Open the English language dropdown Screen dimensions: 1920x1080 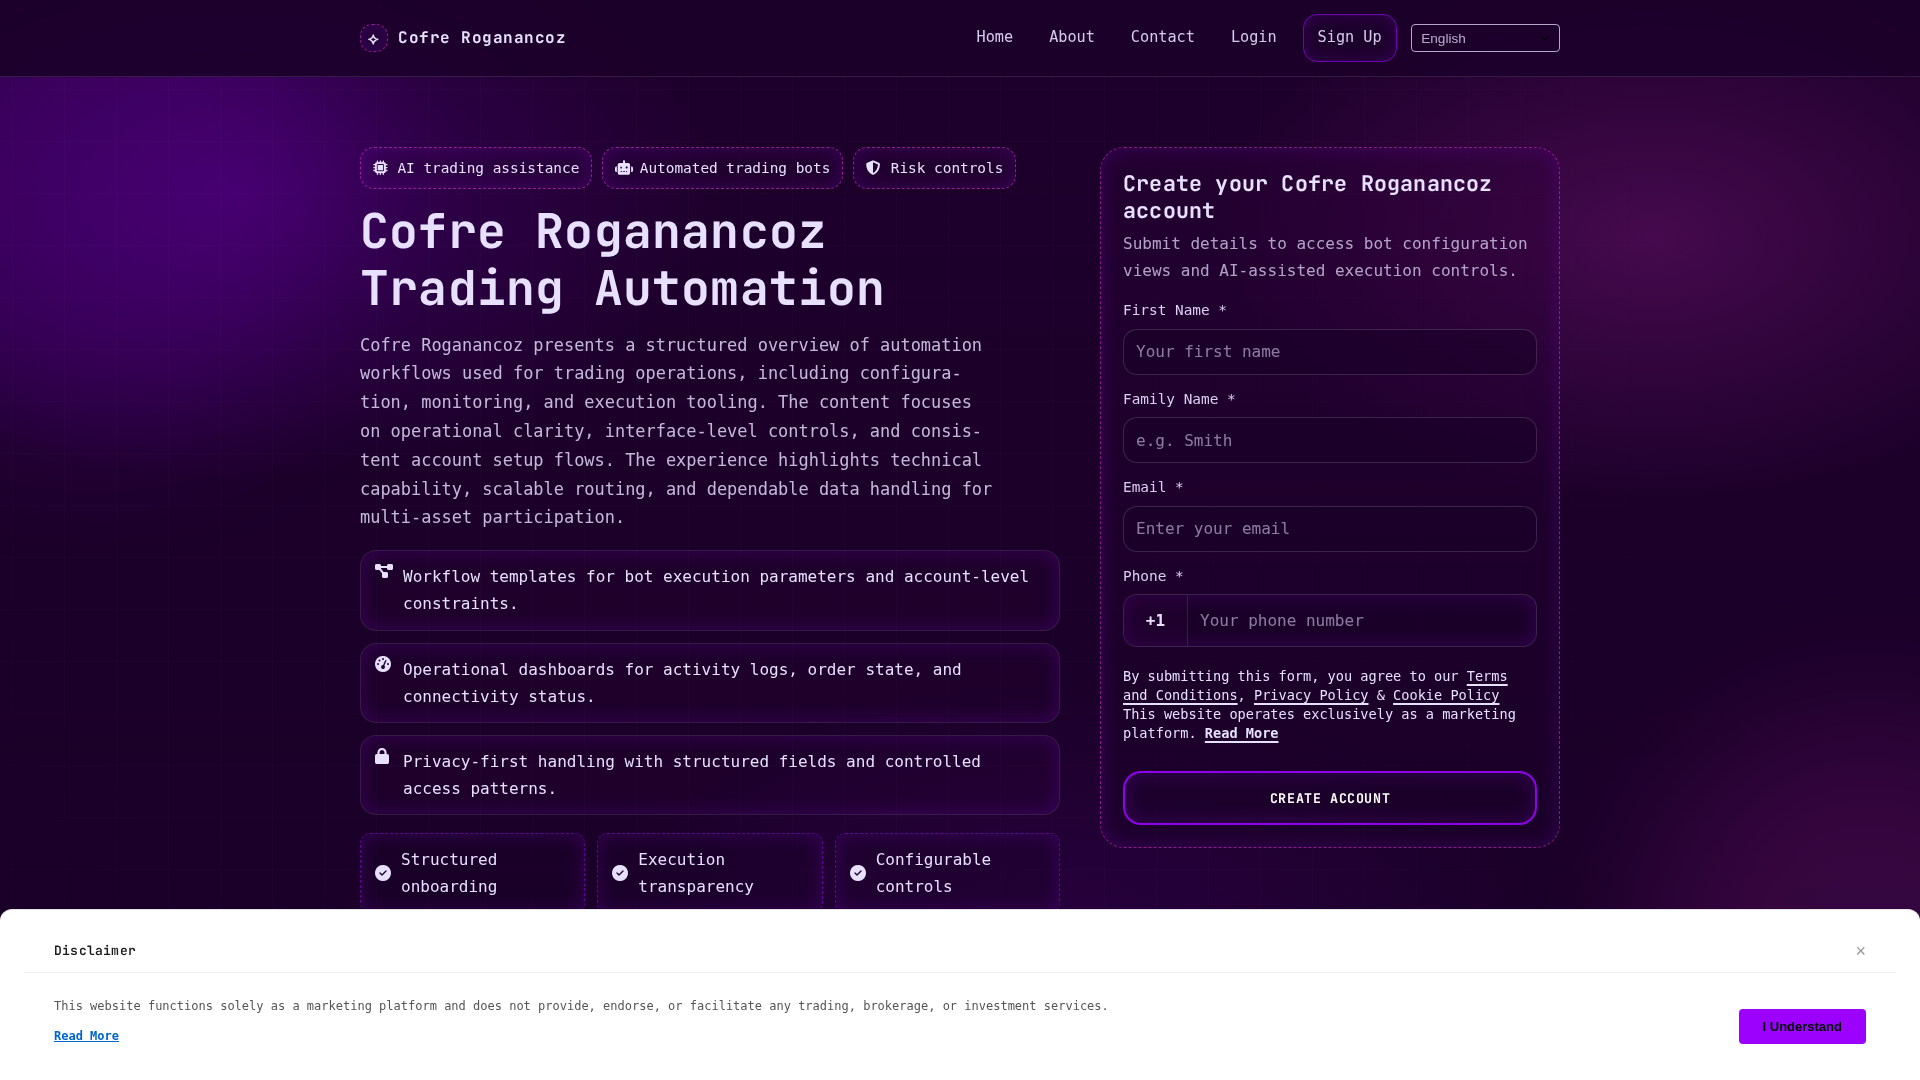pyautogui.click(x=1485, y=38)
